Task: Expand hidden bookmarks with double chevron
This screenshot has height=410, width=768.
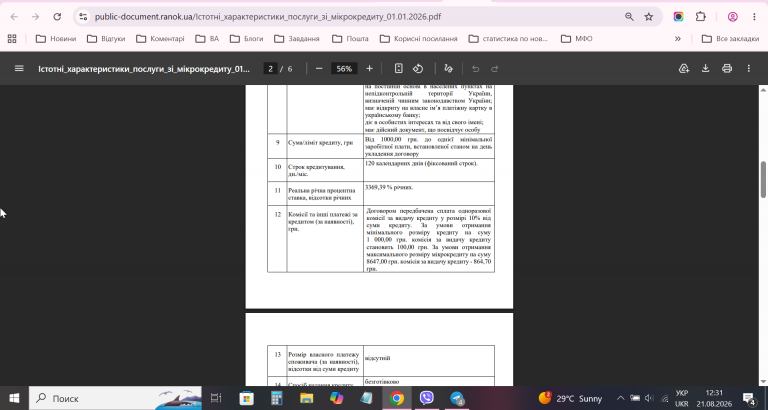Action: tap(678, 39)
